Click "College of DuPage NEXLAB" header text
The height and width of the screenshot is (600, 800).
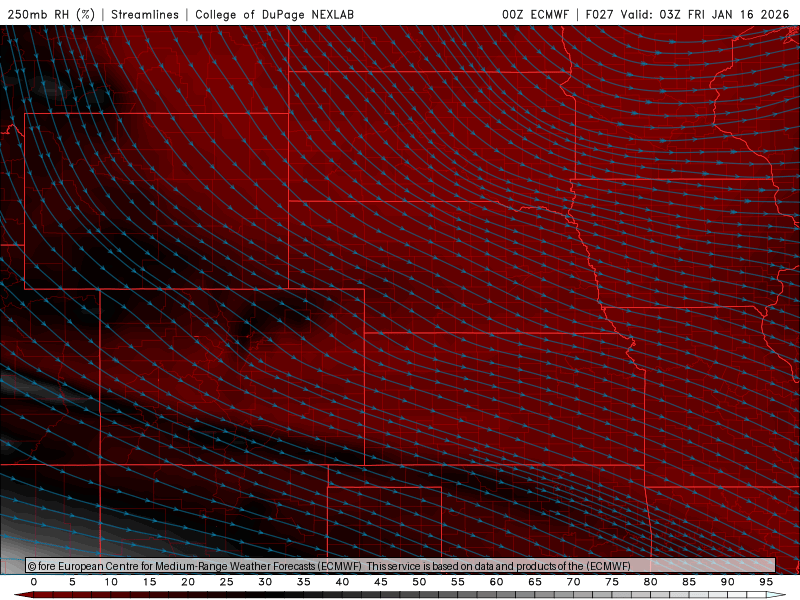click(x=274, y=14)
